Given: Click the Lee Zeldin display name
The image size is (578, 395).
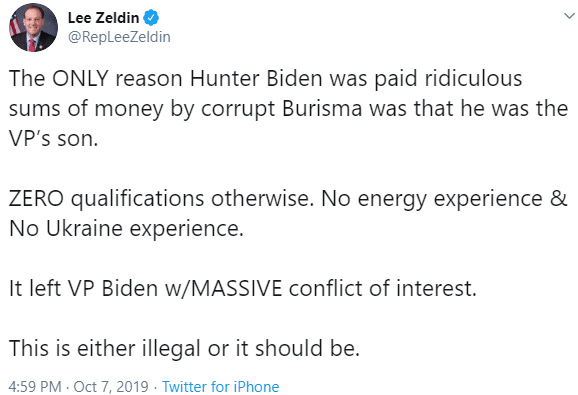Looking at the screenshot, I should point(104,18).
